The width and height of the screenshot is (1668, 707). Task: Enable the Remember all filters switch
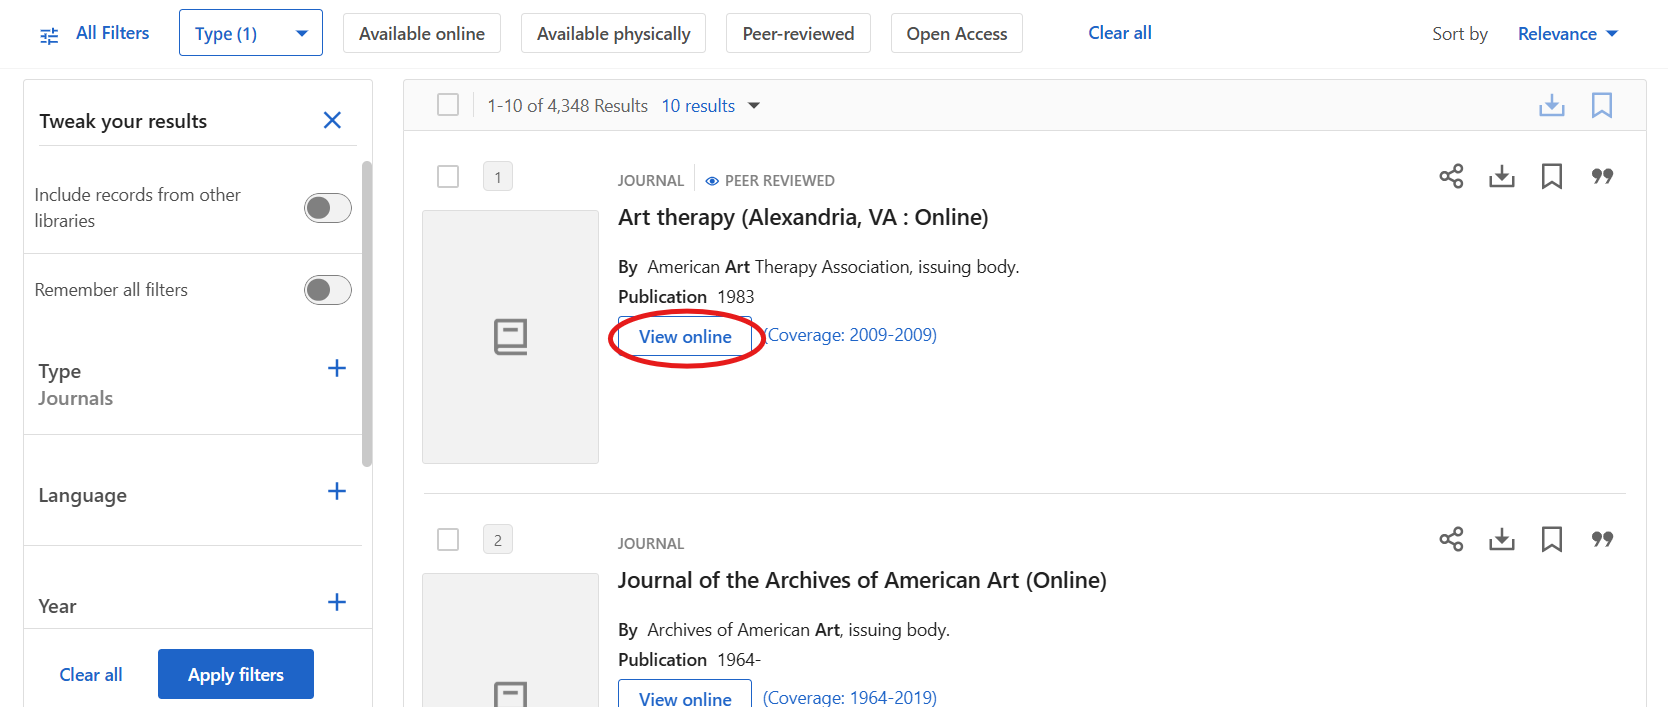click(x=327, y=290)
